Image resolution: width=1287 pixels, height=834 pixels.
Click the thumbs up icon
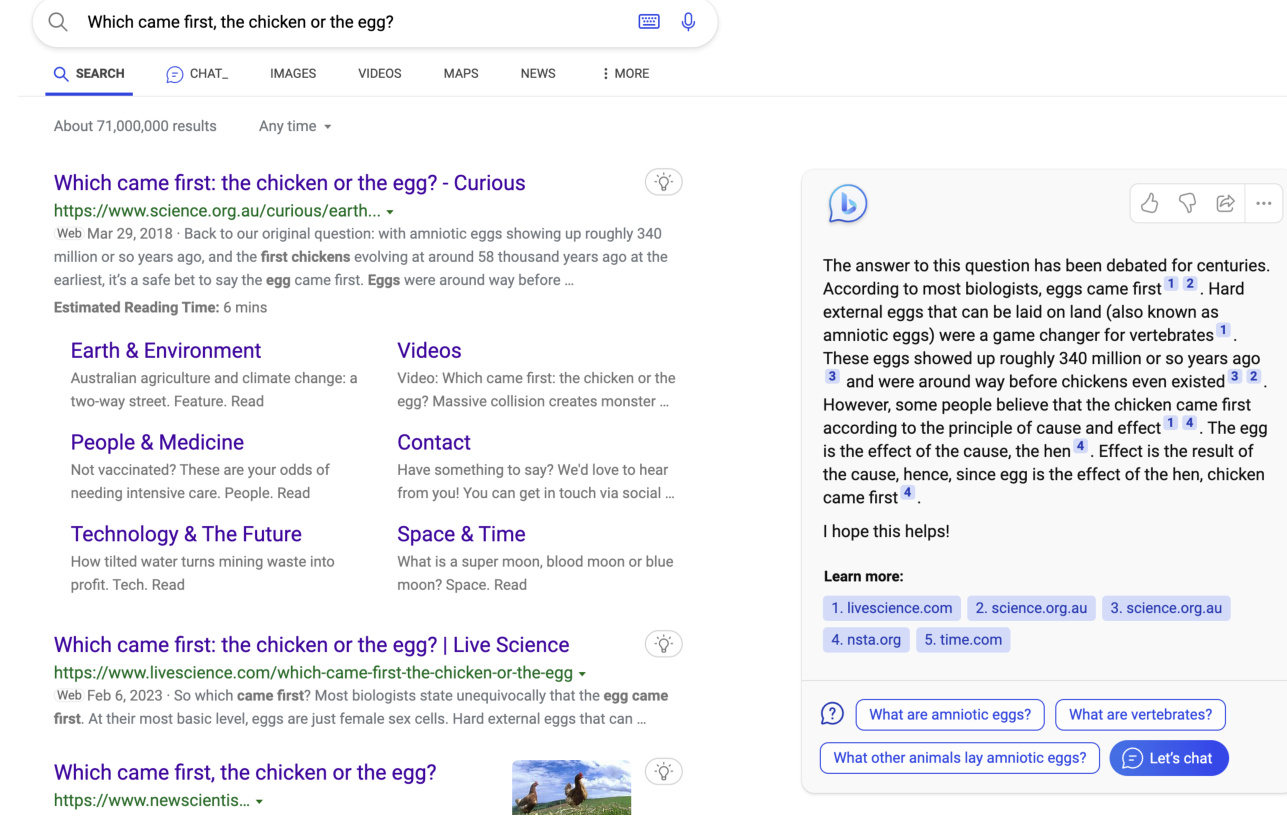point(1149,203)
